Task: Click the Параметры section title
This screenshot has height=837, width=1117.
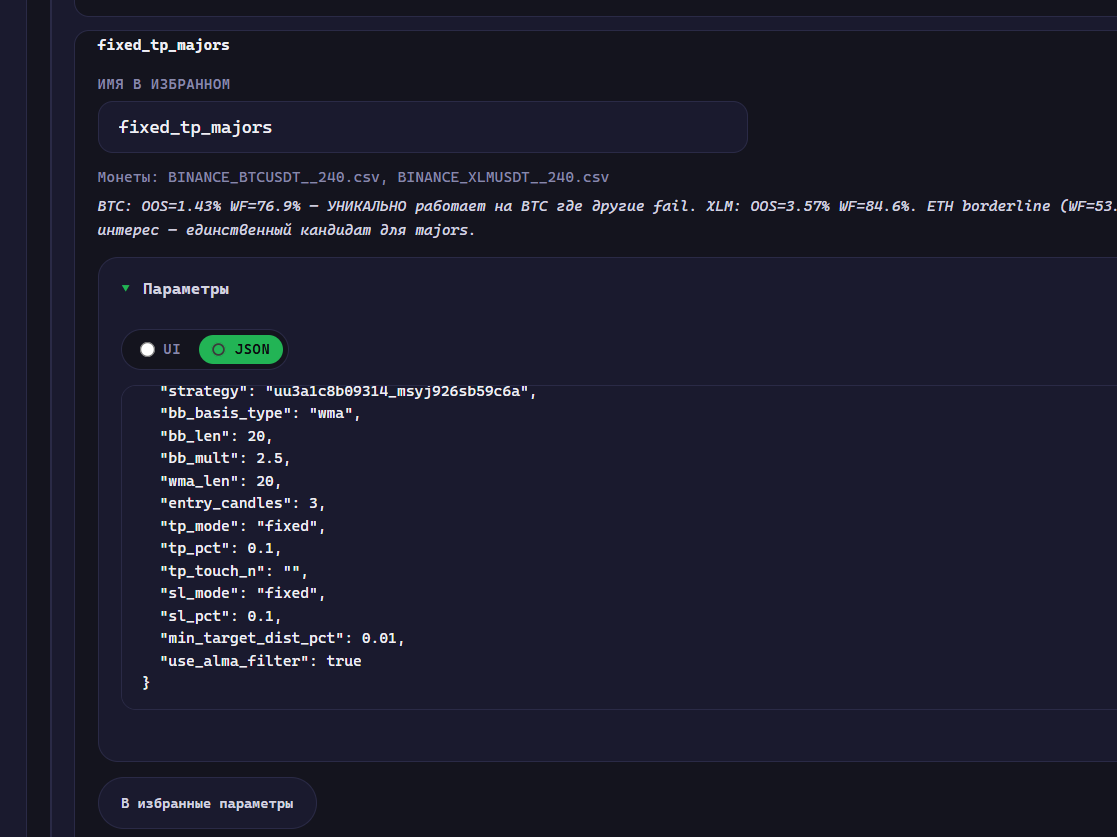Action: [x=186, y=288]
